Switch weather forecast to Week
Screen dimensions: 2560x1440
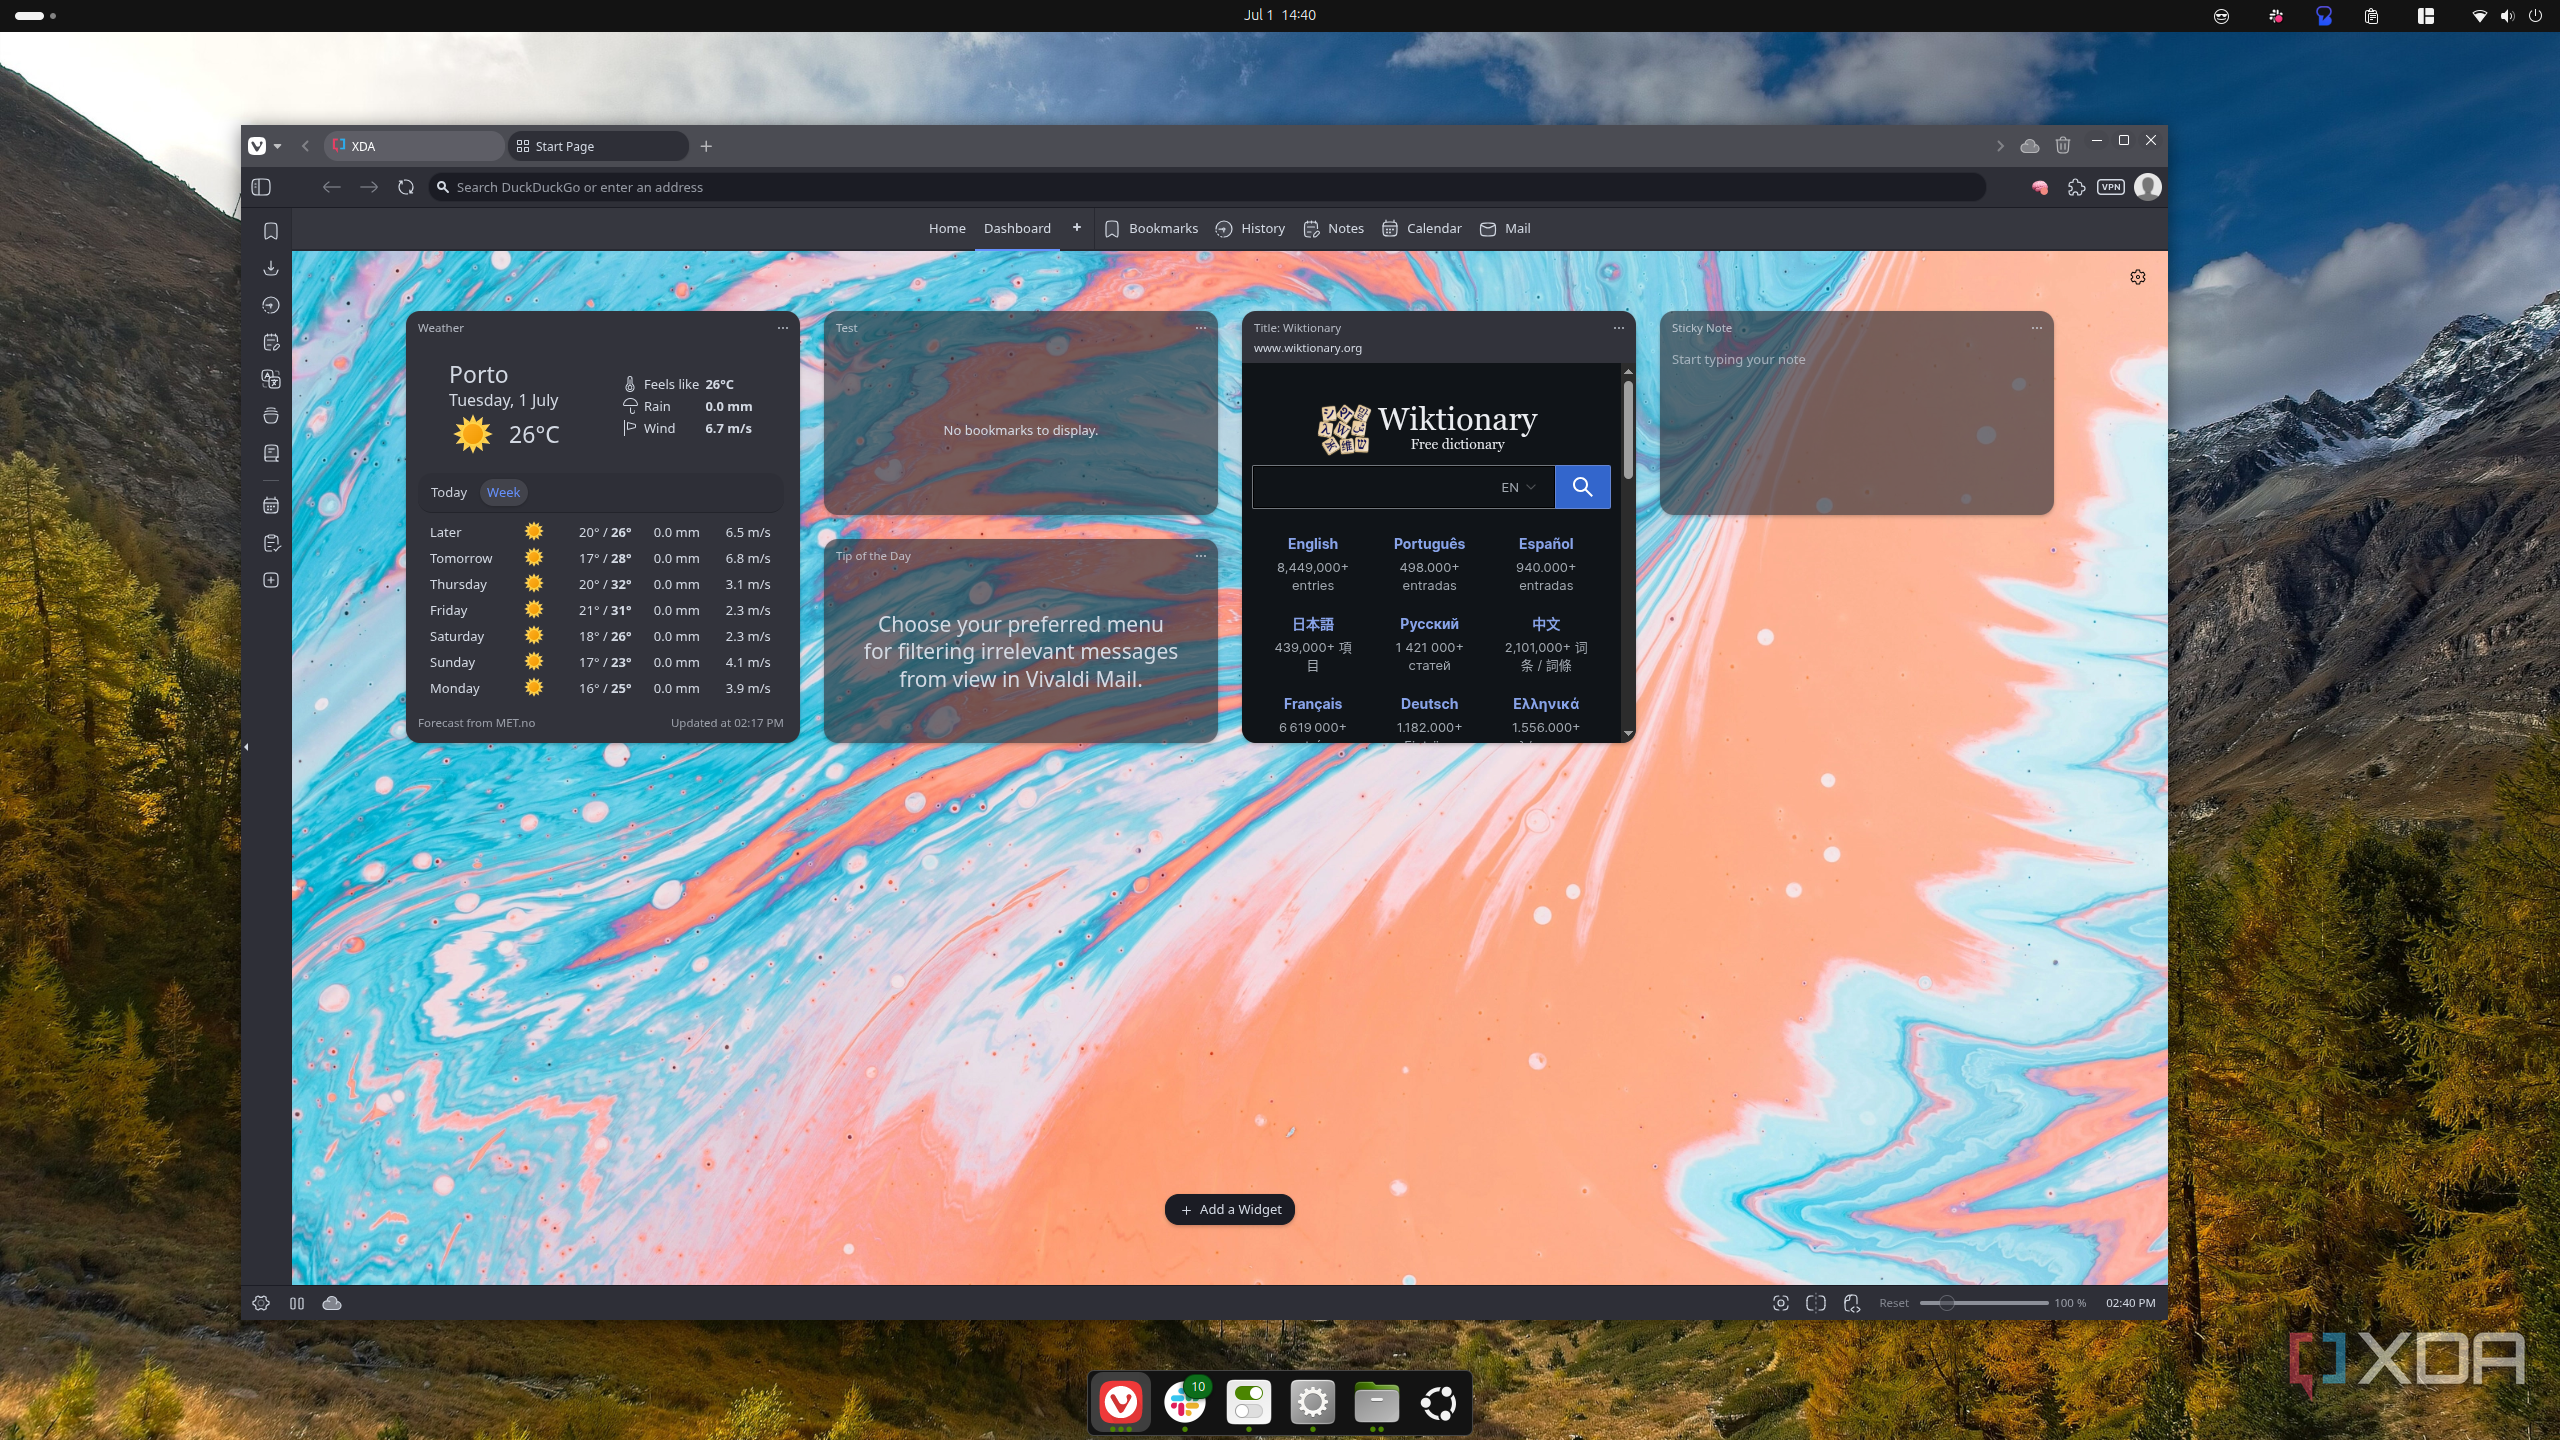pos(503,492)
